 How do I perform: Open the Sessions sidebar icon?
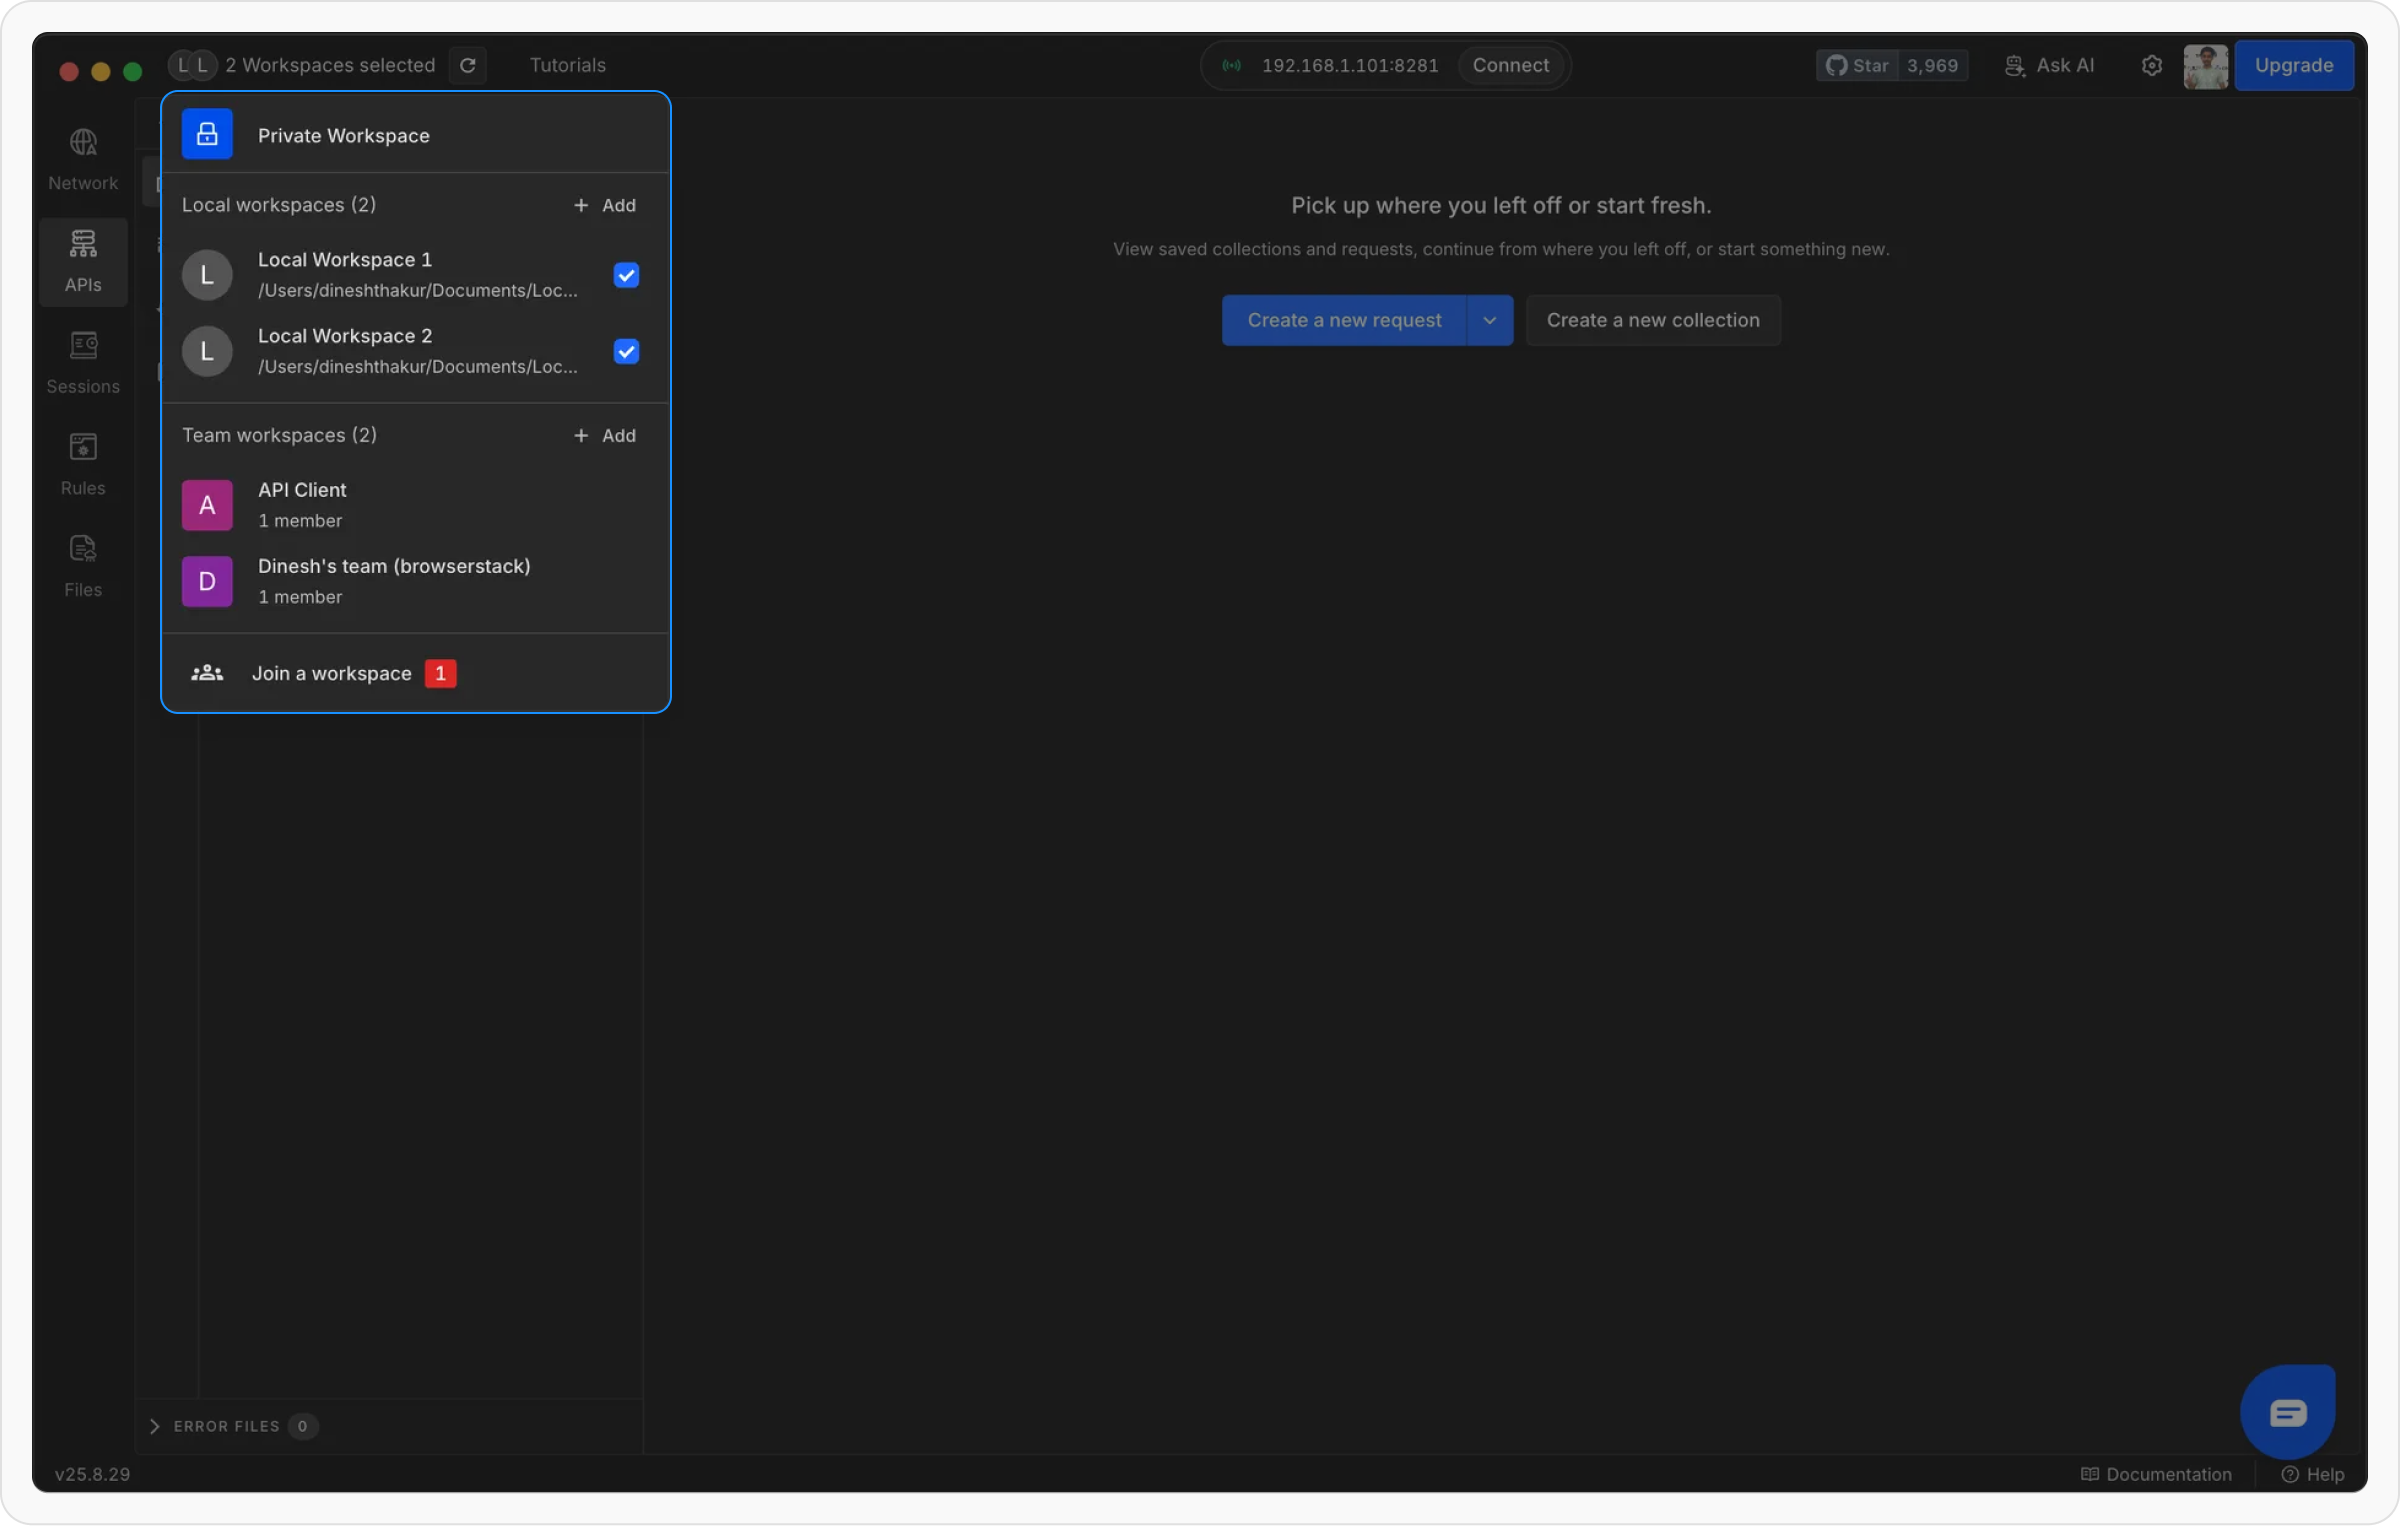click(x=83, y=362)
